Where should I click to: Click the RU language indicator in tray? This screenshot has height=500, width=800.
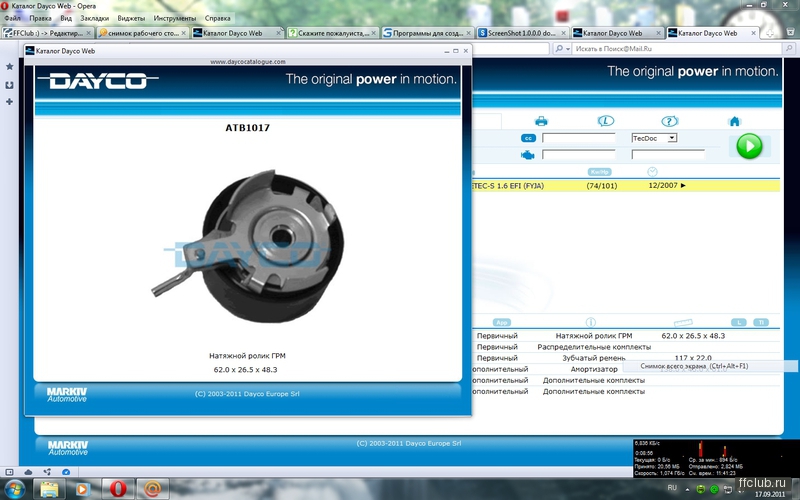click(x=672, y=488)
